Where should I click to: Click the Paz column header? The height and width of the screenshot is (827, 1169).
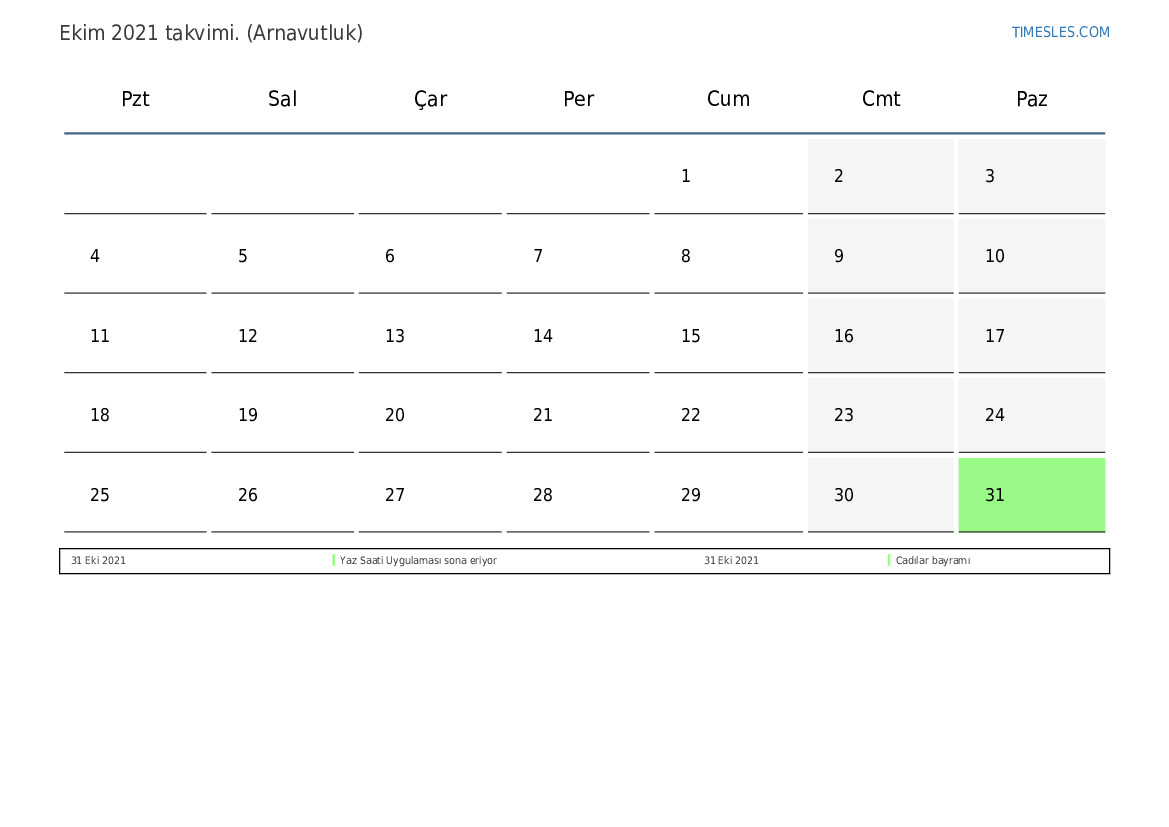(1031, 99)
